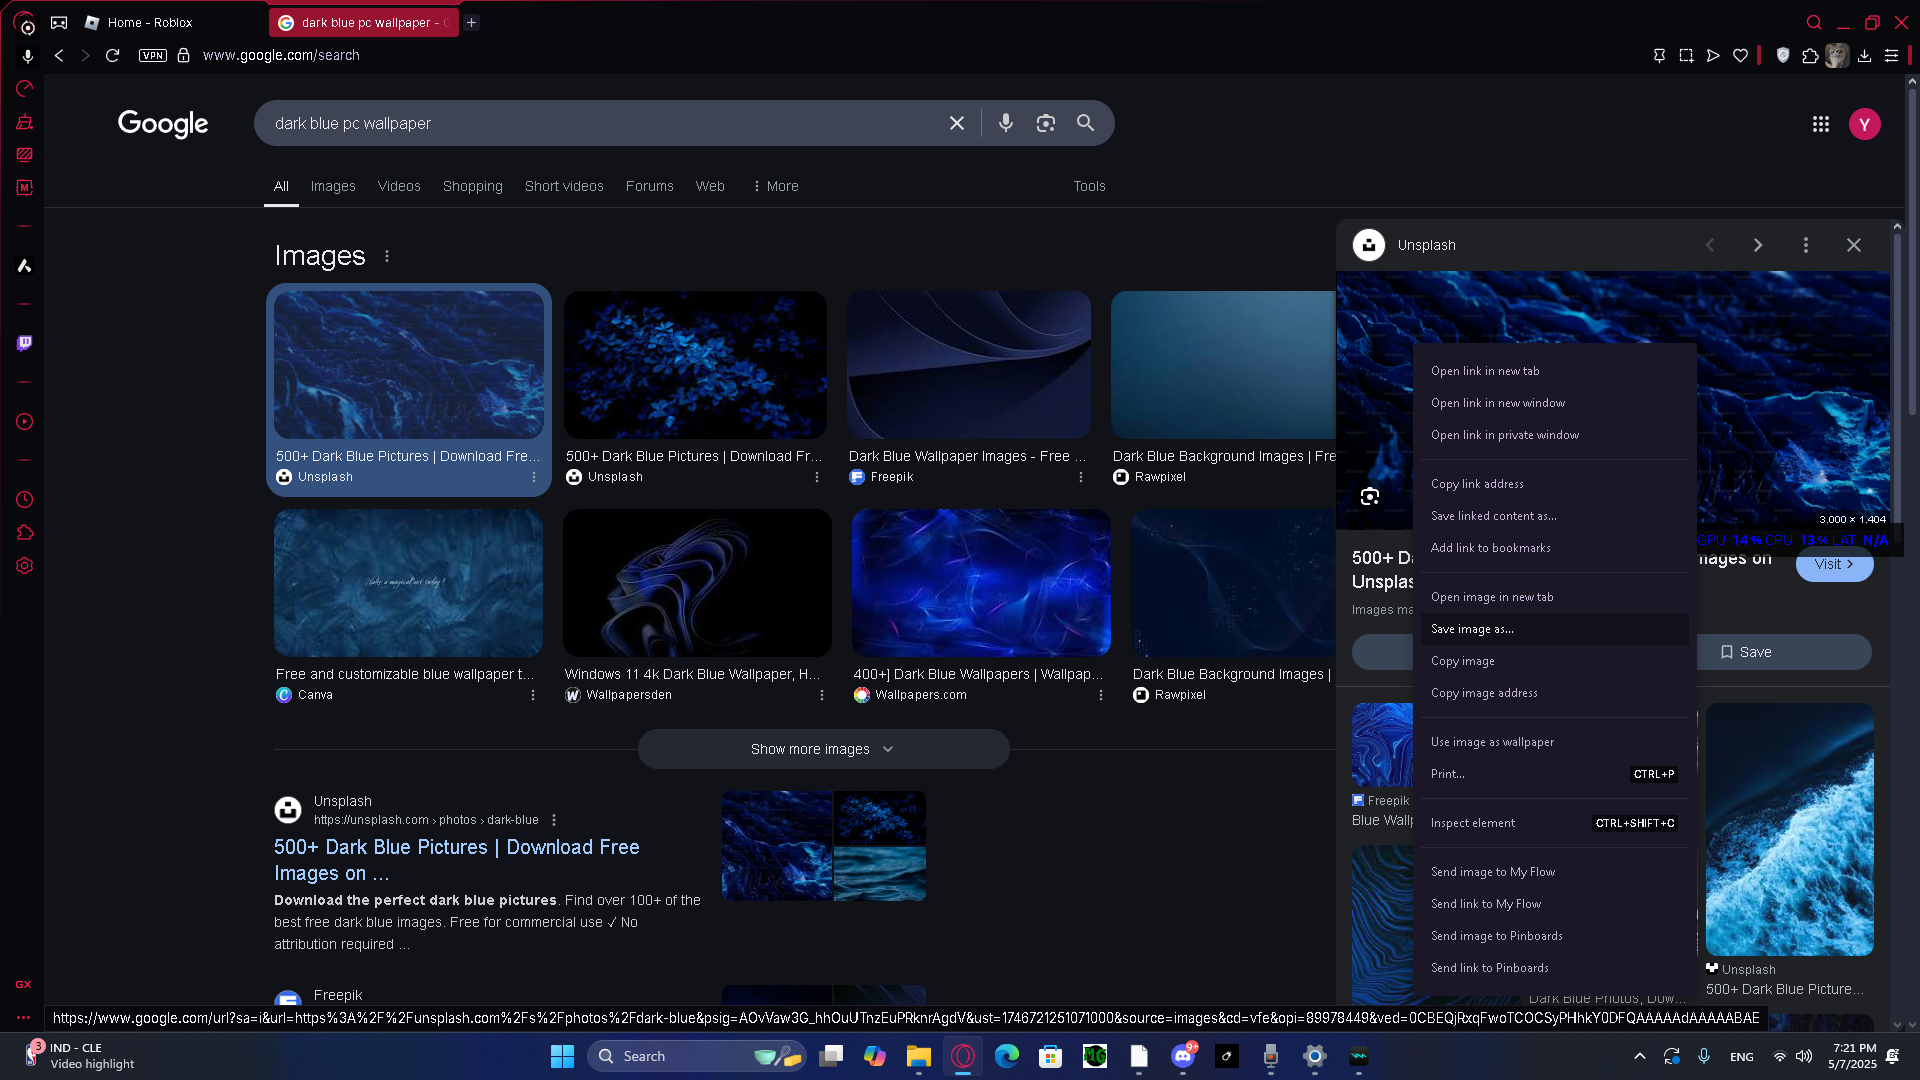Screen dimensions: 1920x1080
Task: Click the snapshot camera icon in address bar
Action: [1686, 56]
